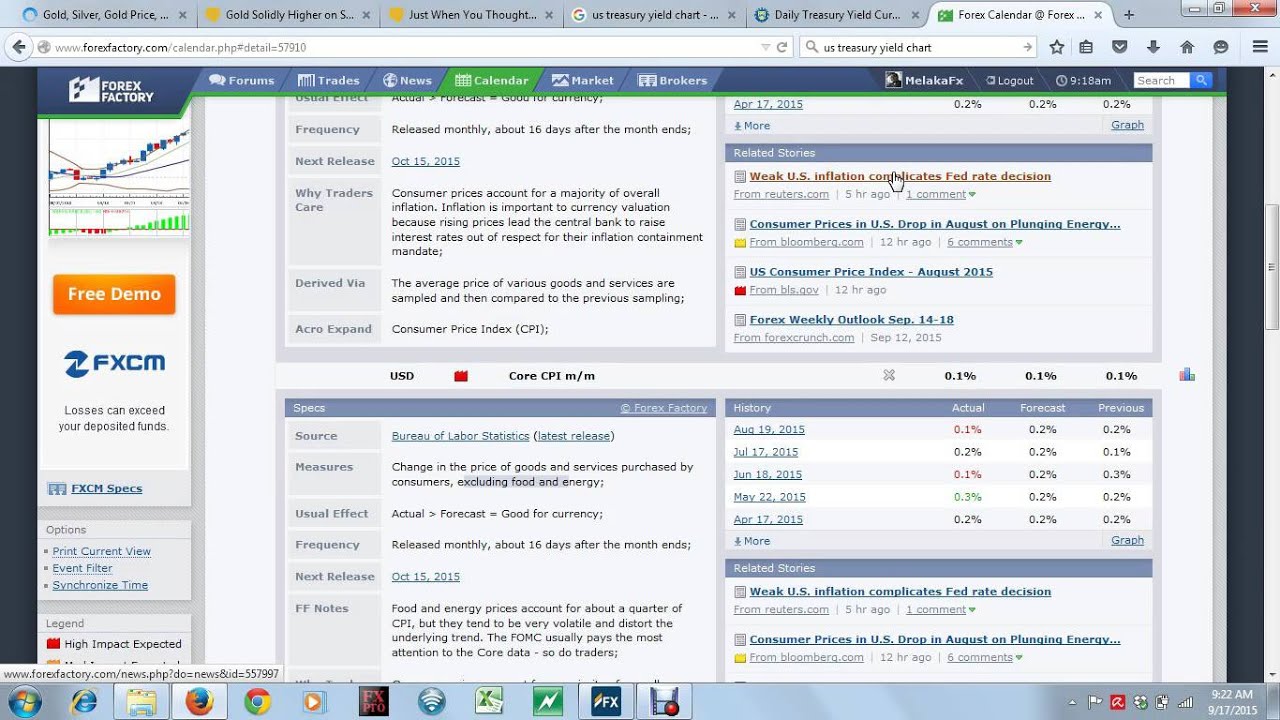
Task: Expand comments arrow beside lower '6 comments'
Action: coord(1019,657)
